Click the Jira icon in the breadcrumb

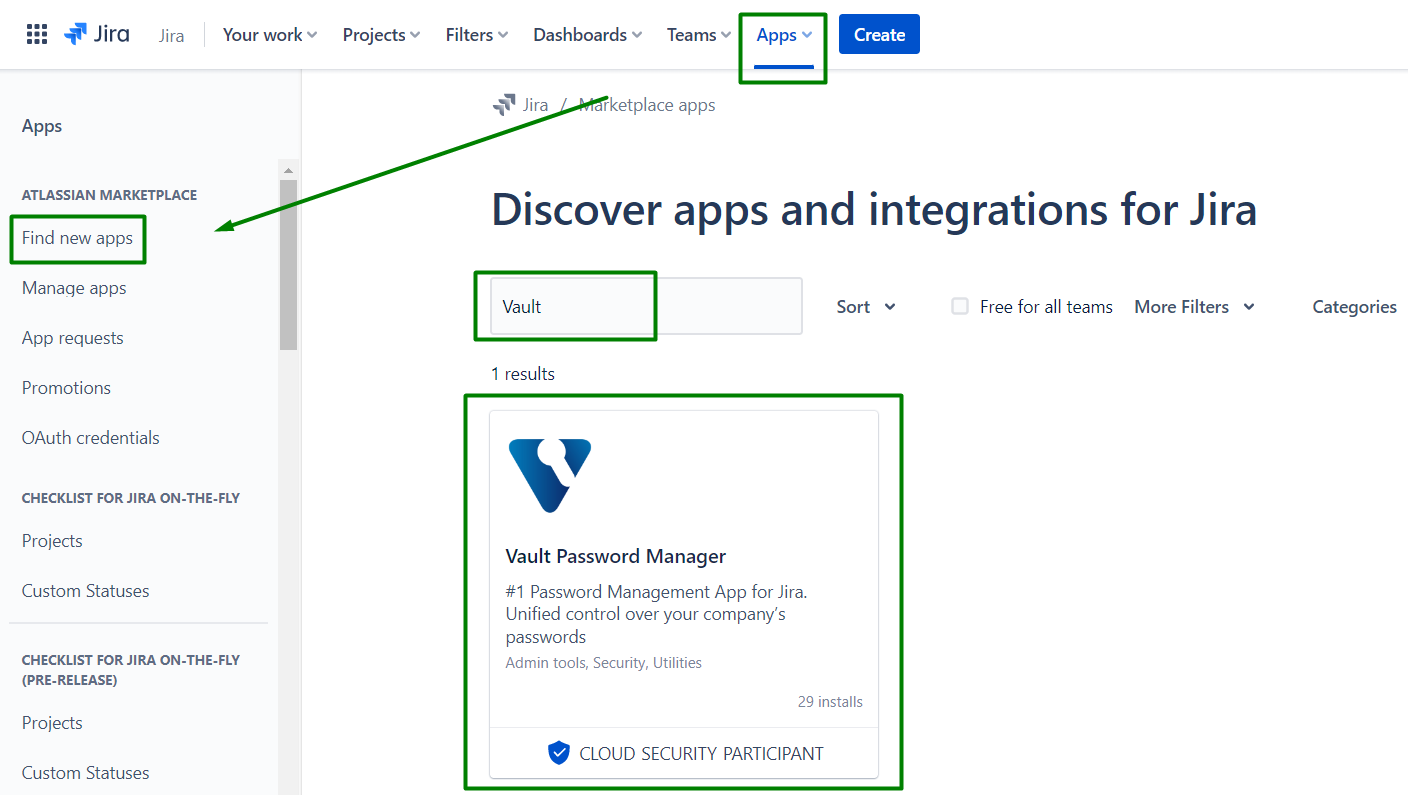point(504,105)
